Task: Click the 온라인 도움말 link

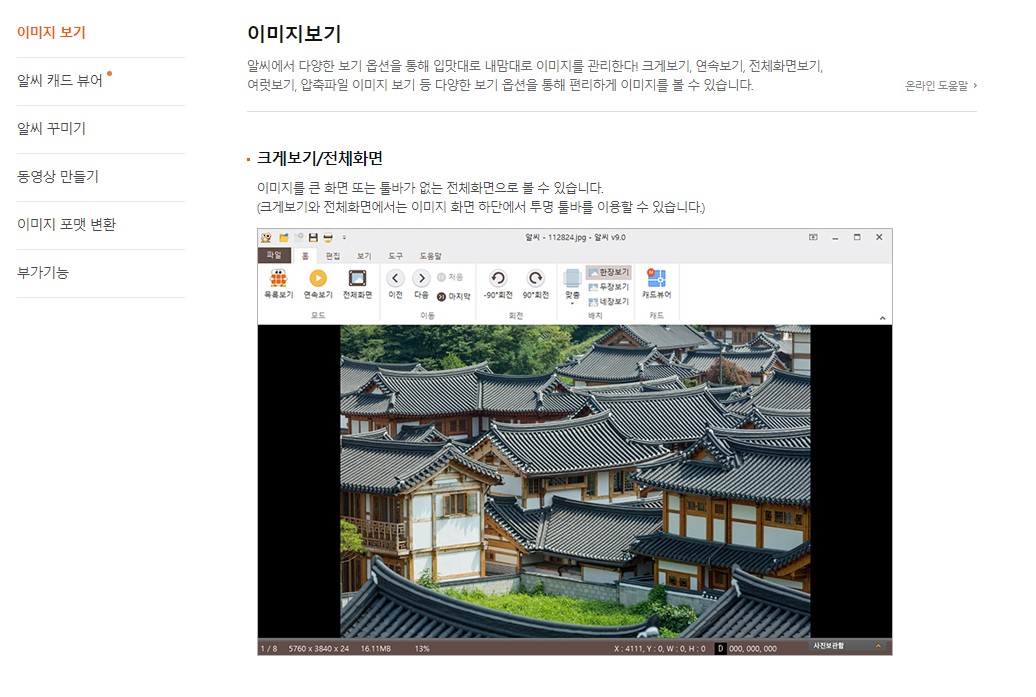Action: coord(941,85)
